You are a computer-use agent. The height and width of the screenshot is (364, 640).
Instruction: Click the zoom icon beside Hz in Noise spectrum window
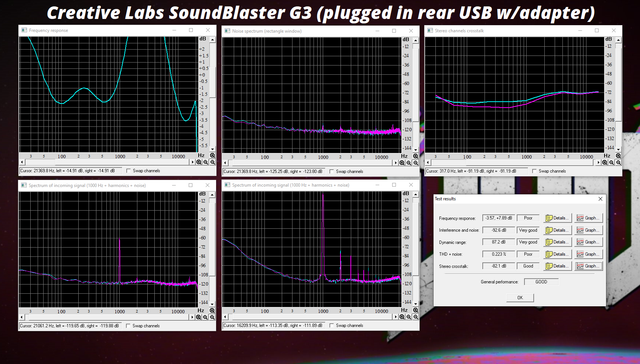pos(416,156)
